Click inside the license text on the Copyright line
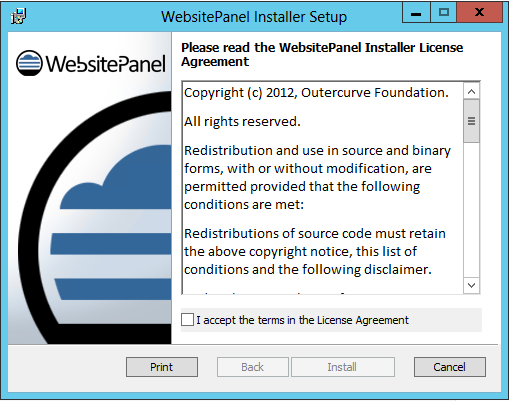509x401 pixels. pyautogui.click(x=316, y=93)
